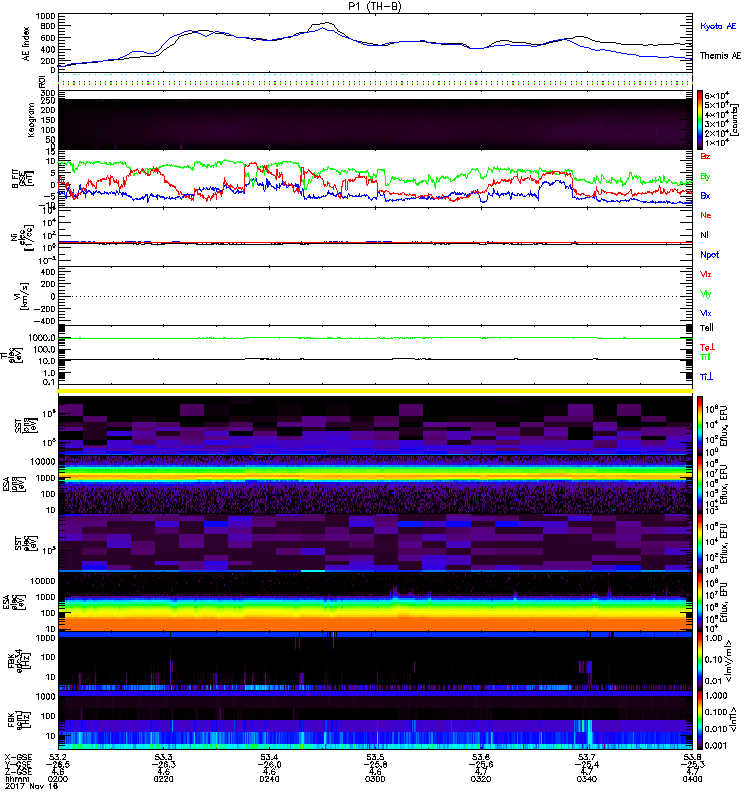Click the 0340 time tick label
This screenshot has height=800, width=750.
click(x=587, y=779)
